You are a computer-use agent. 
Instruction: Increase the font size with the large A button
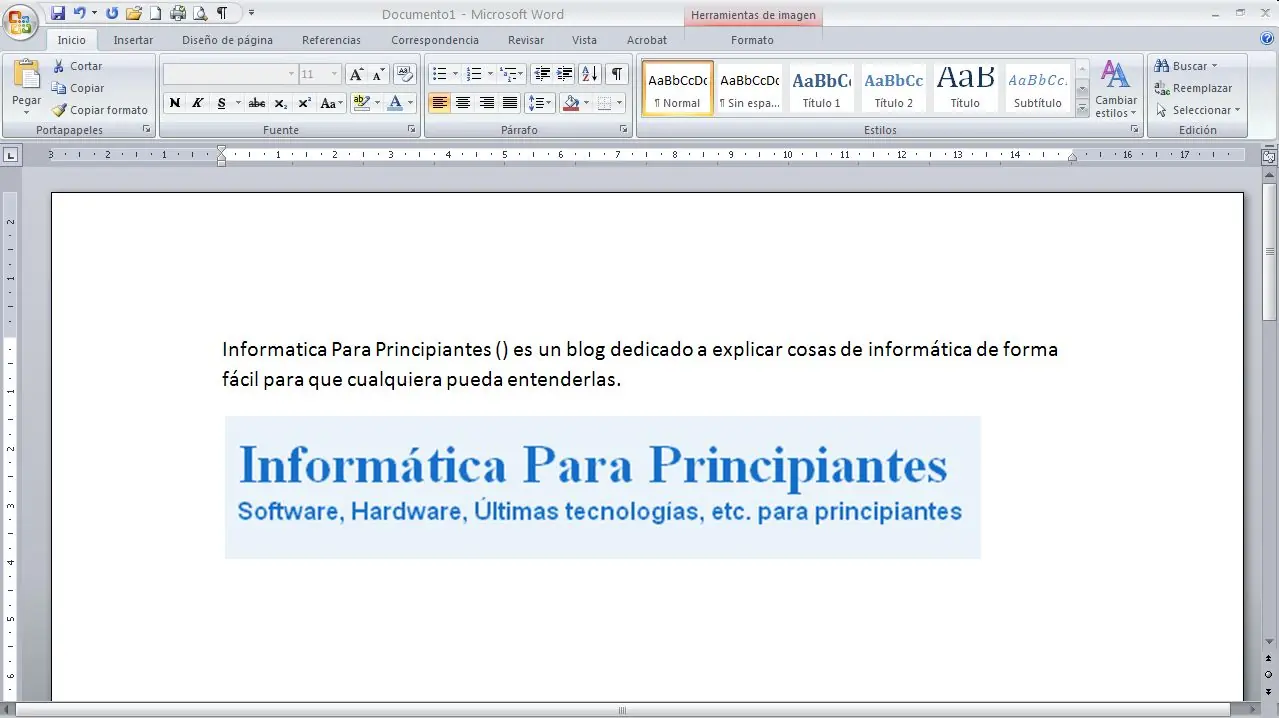click(x=356, y=74)
